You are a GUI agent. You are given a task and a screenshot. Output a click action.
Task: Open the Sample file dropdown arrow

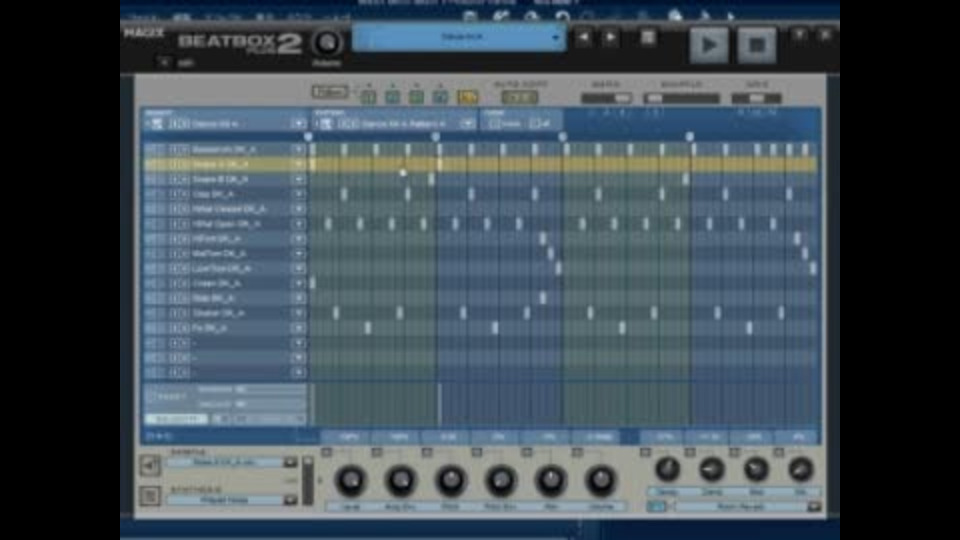[290, 463]
